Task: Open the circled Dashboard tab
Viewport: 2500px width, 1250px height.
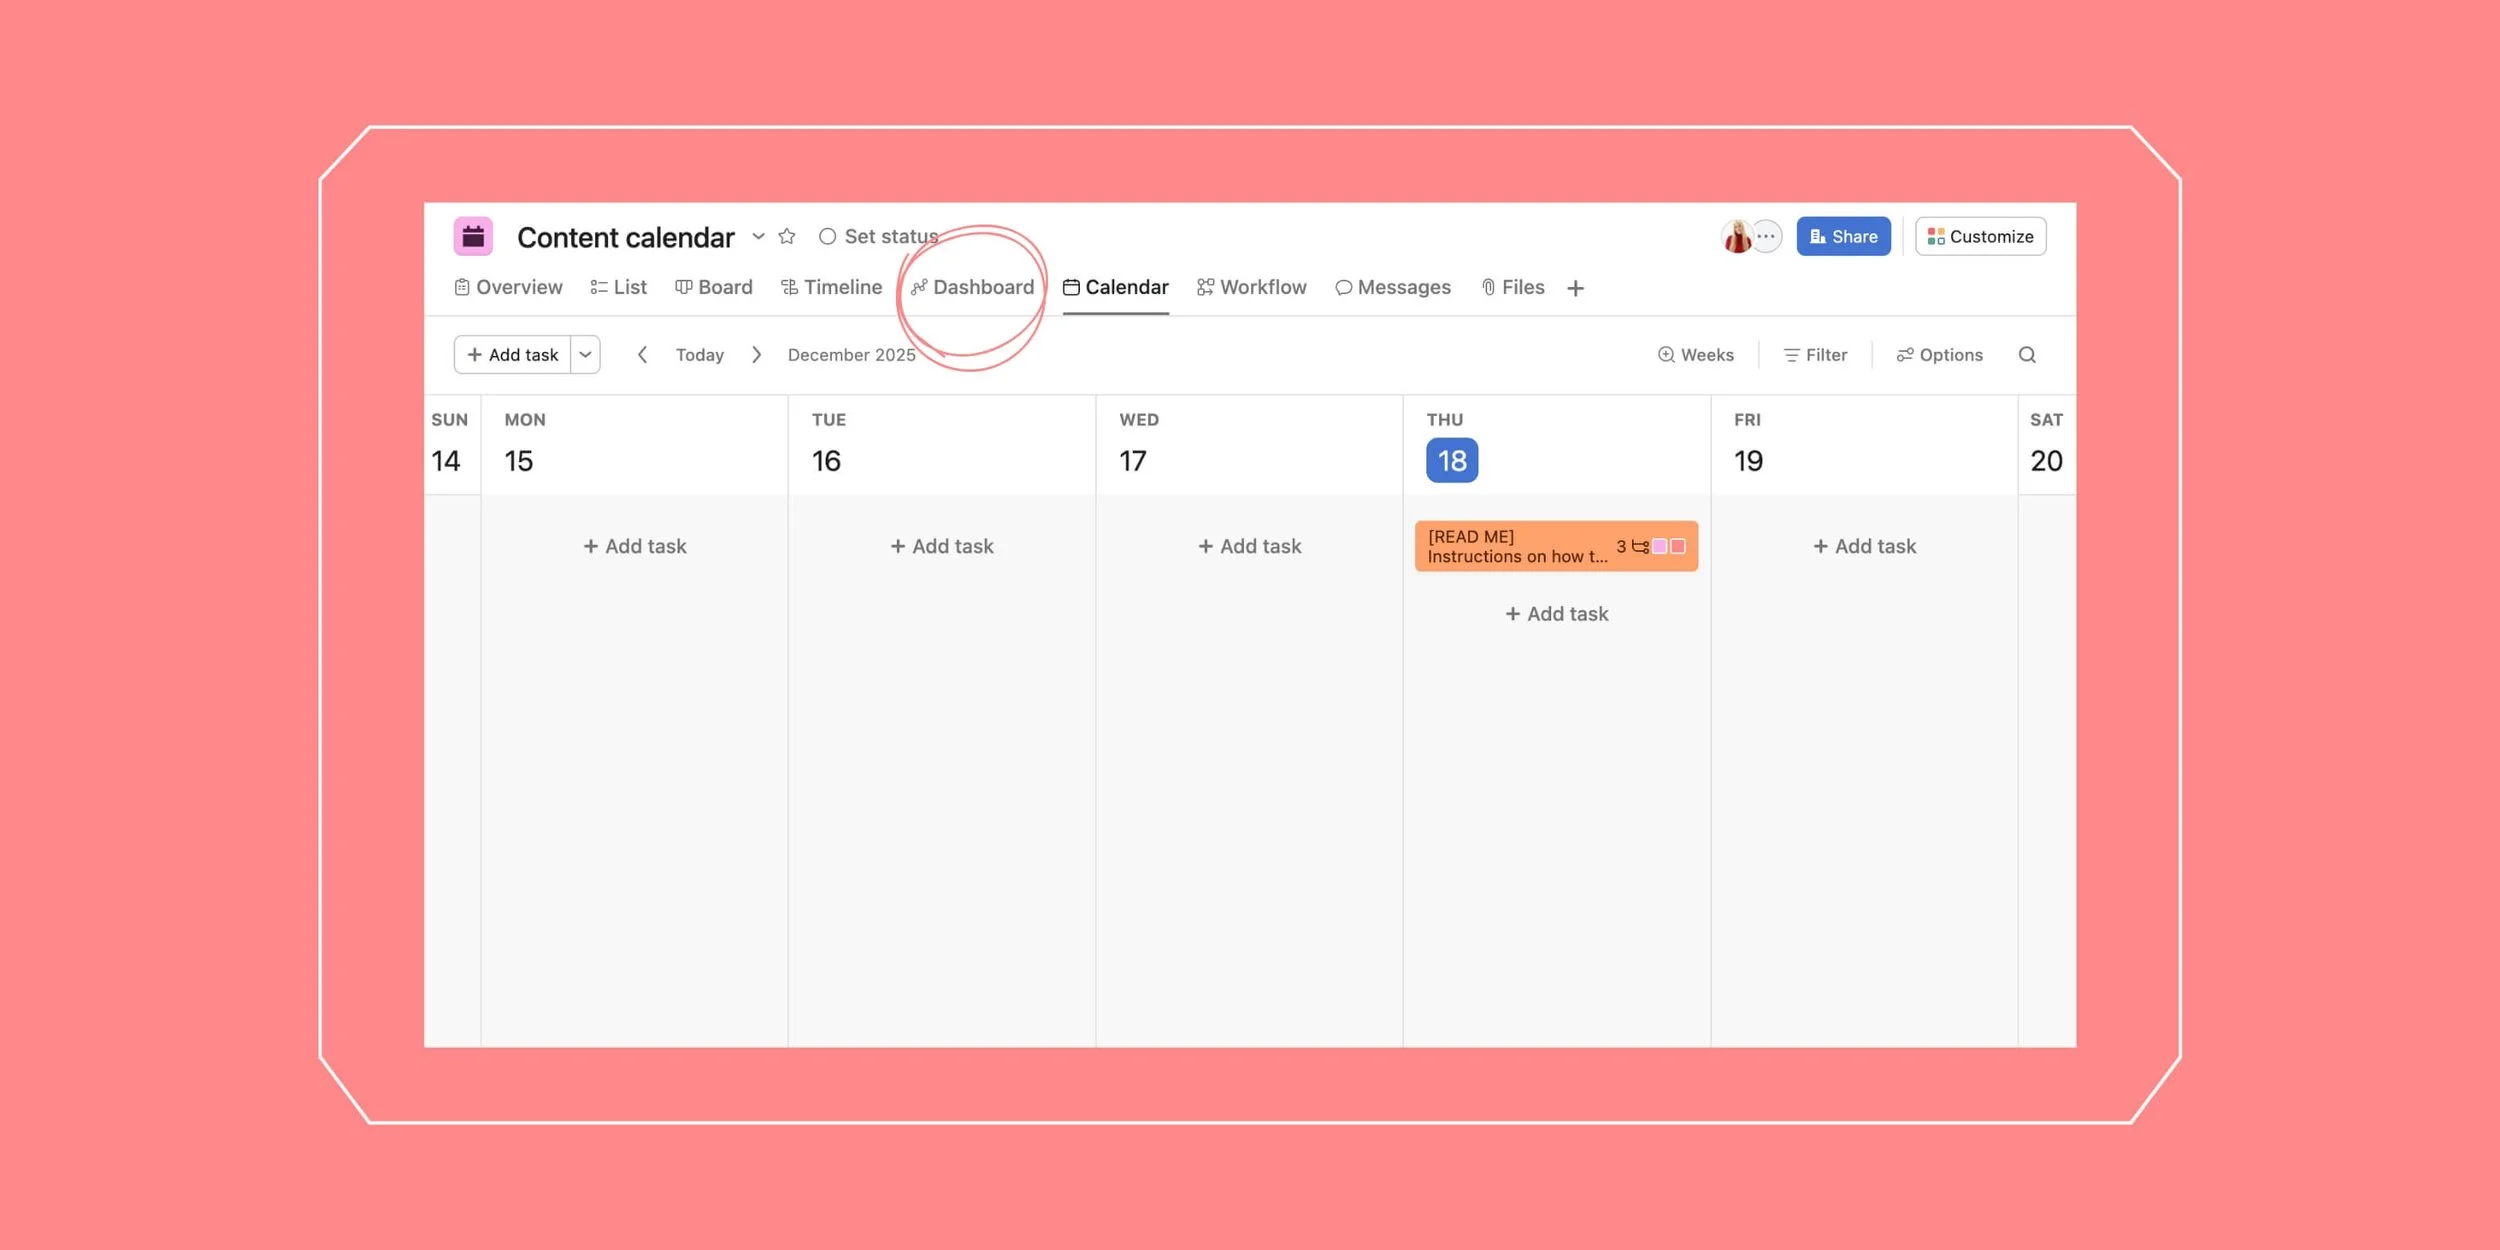Action: 972,287
